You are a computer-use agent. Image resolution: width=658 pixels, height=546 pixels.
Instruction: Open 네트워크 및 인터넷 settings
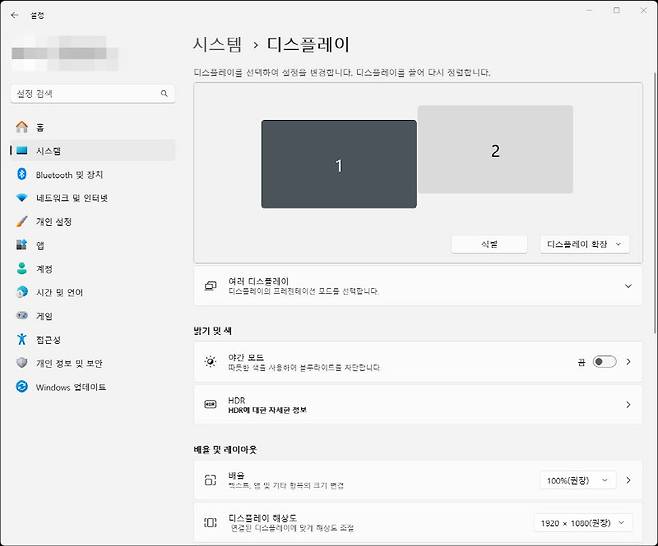point(92,198)
